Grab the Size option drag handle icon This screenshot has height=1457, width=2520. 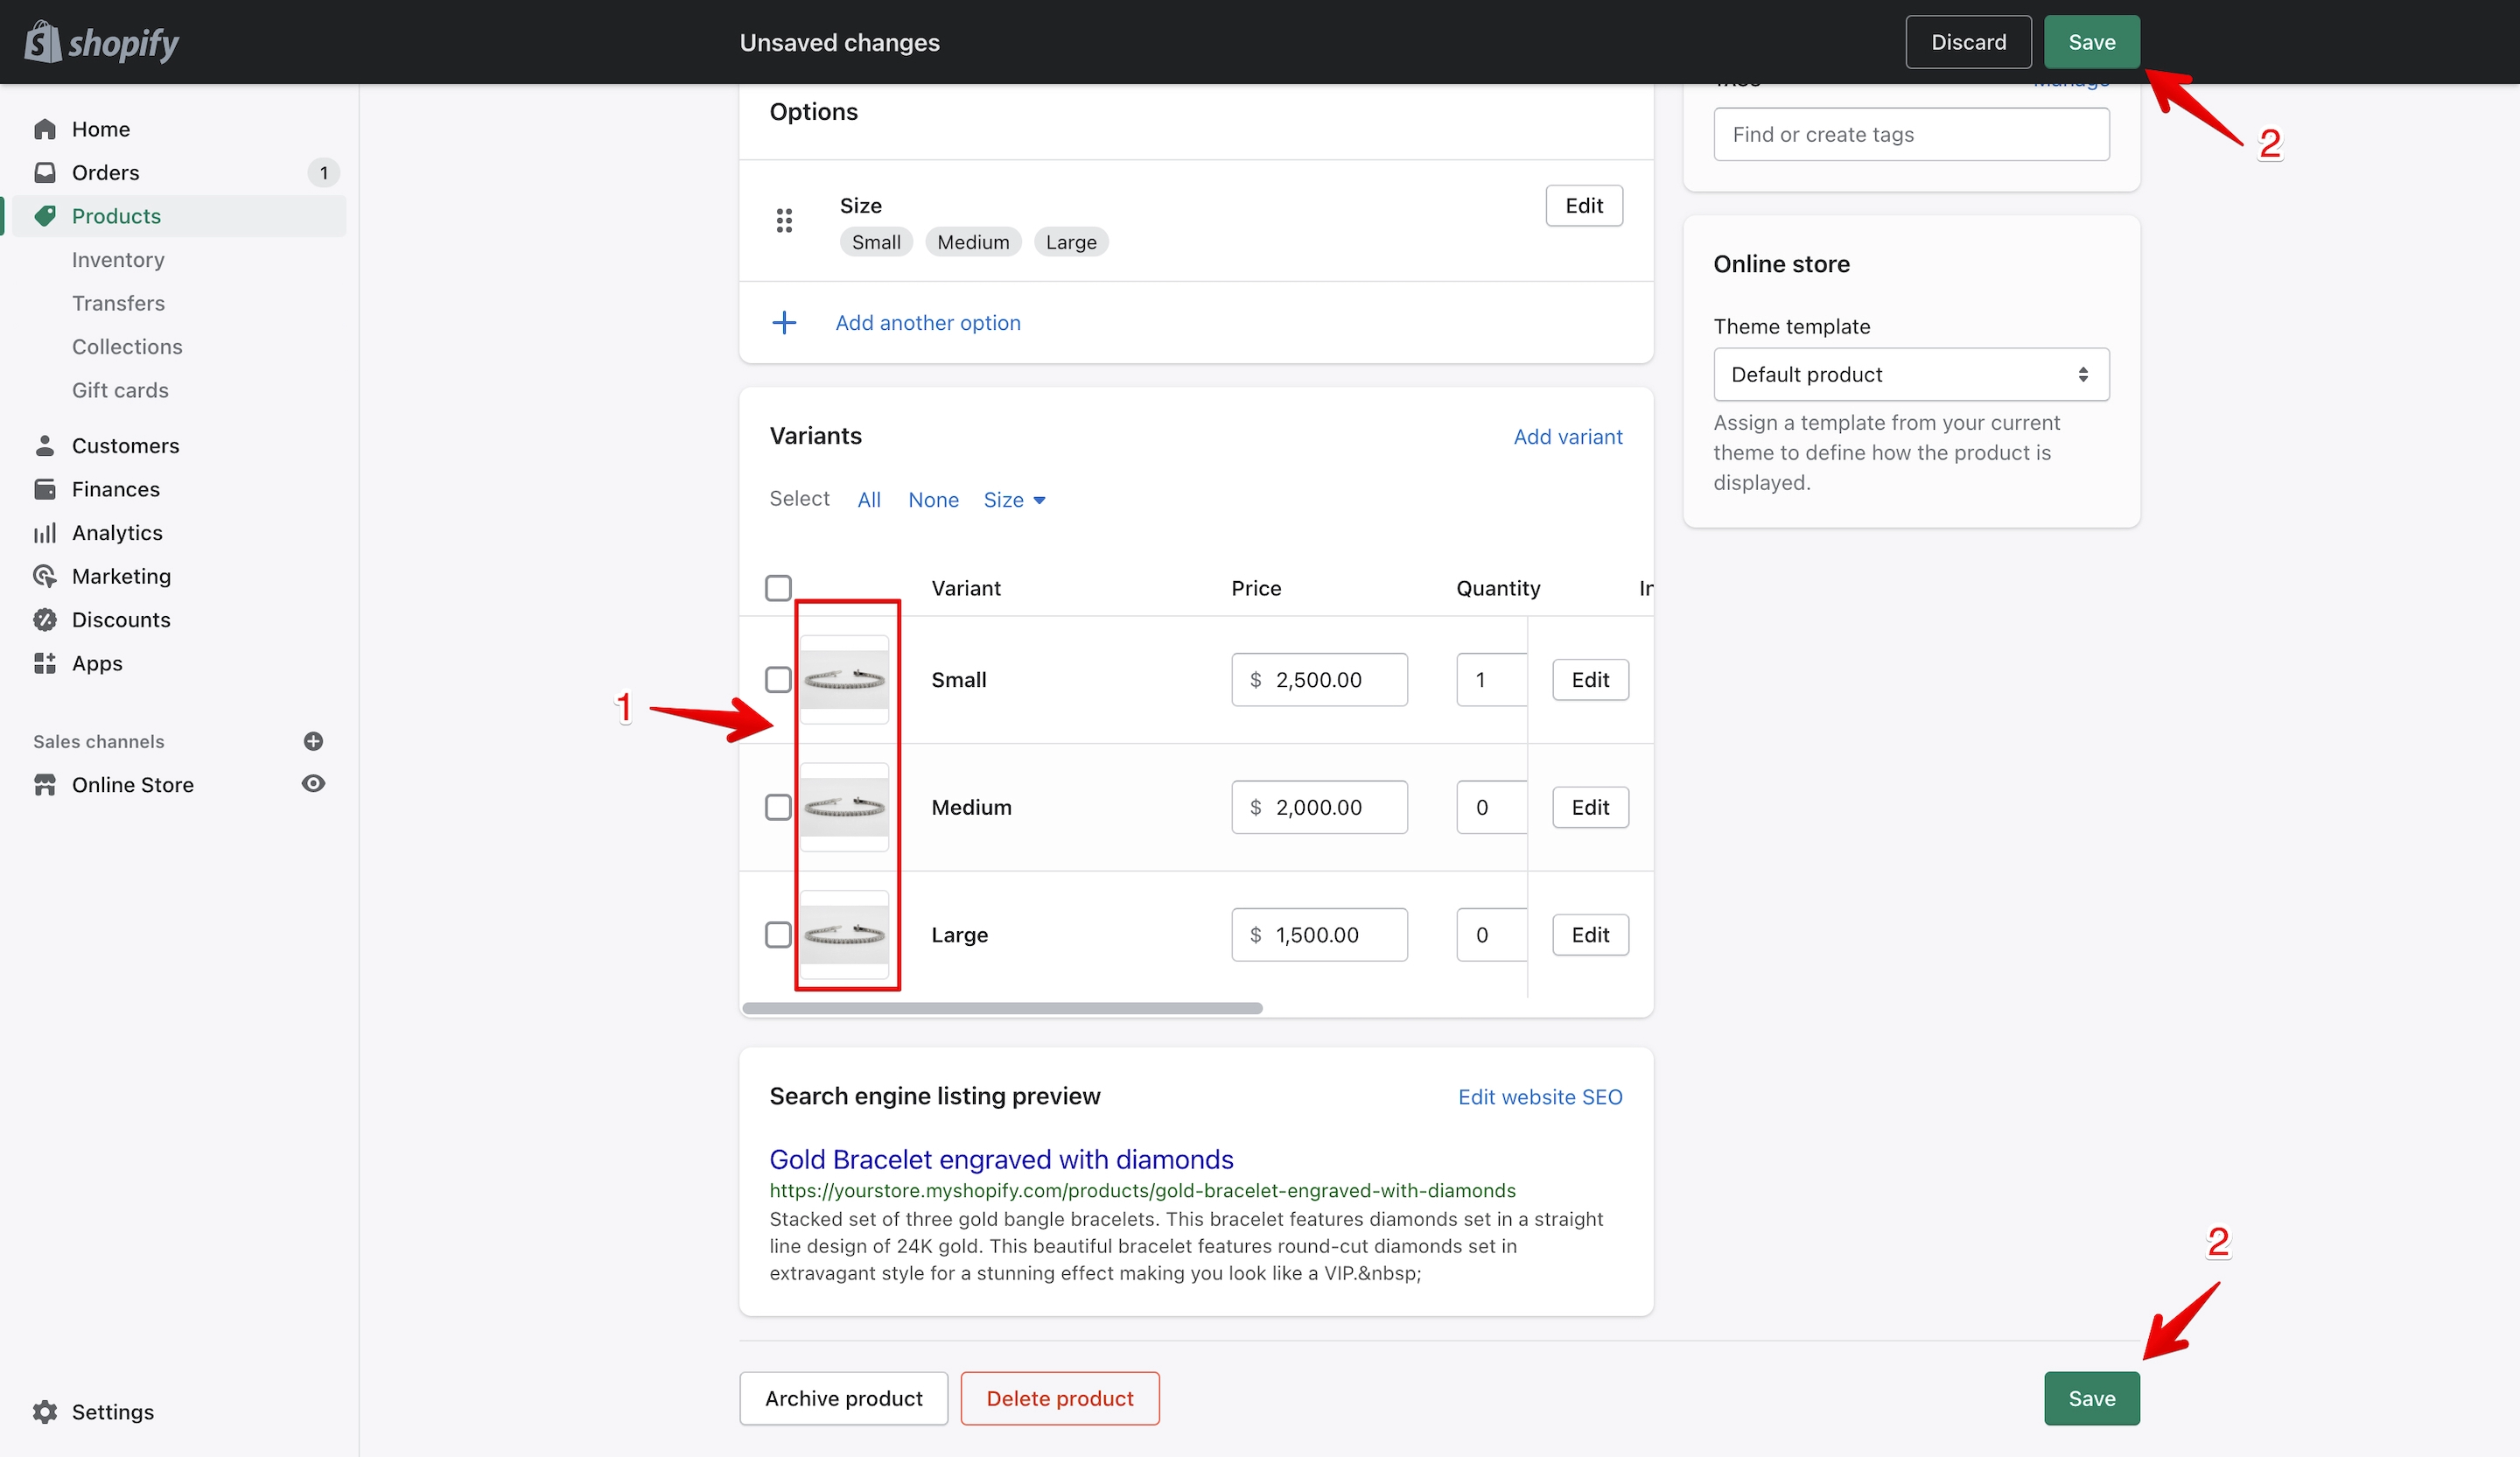(x=784, y=220)
